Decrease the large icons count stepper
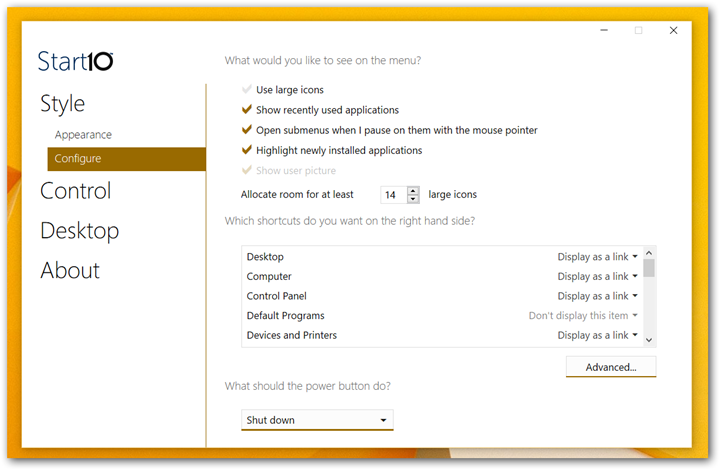The image size is (720, 470). click(413, 199)
